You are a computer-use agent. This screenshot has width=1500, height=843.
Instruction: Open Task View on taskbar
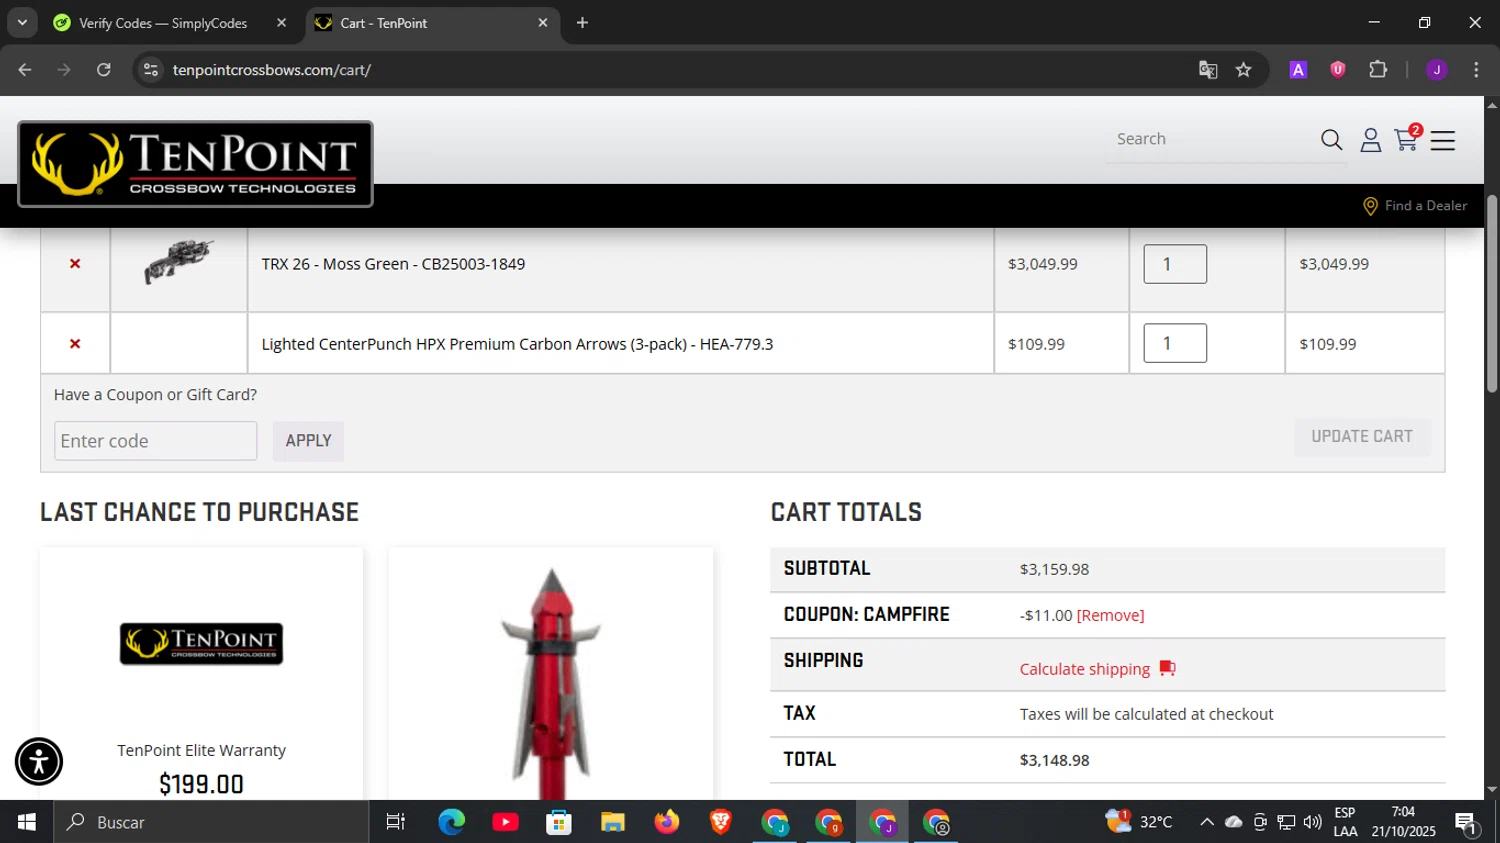396,822
